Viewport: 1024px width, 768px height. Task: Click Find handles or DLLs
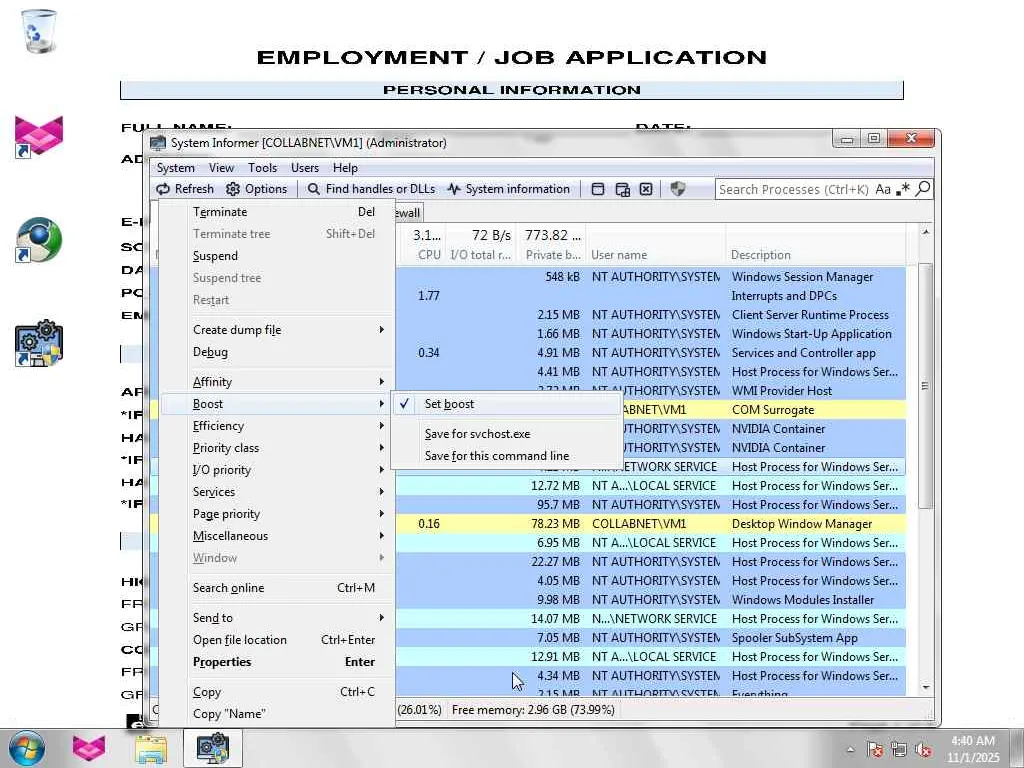pyautogui.click(x=371, y=189)
